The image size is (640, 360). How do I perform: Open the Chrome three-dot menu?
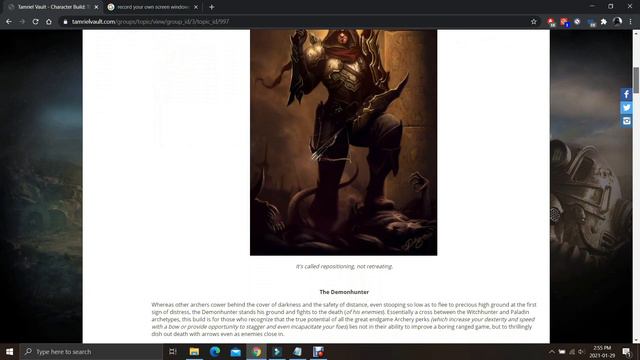631,22
